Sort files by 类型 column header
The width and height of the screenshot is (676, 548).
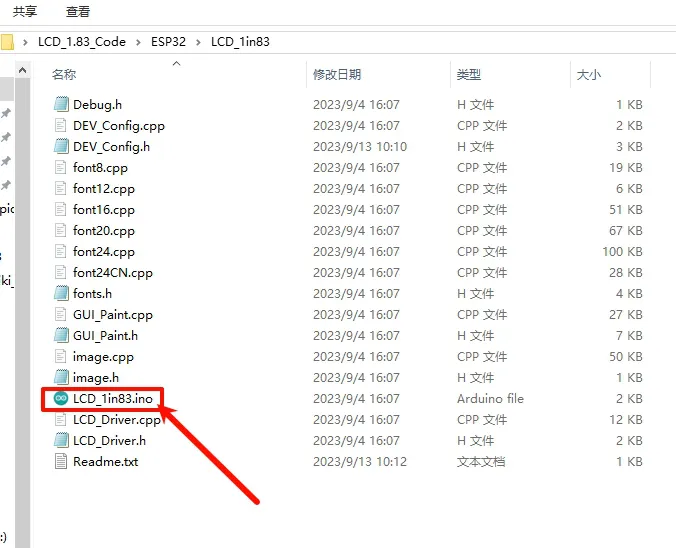(x=469, y=75)
